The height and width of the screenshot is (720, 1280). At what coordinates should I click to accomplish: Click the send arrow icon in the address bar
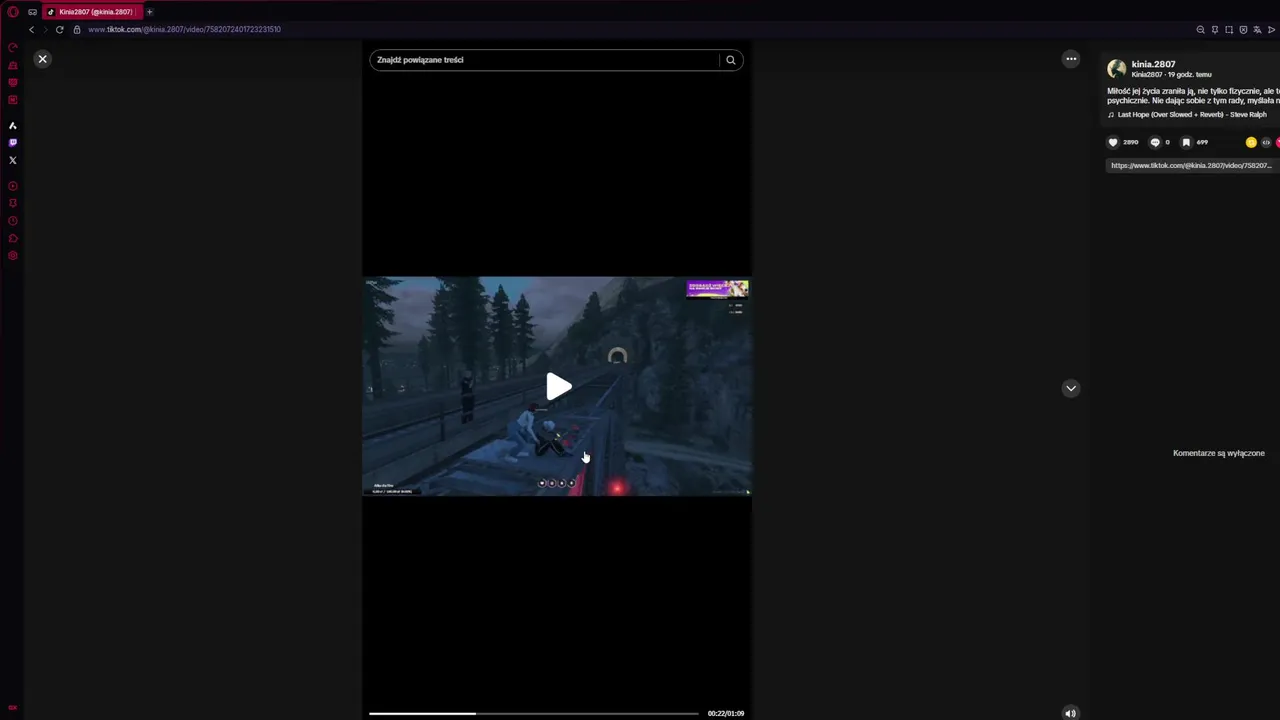pyautogui.click(x=1271, y=30)
